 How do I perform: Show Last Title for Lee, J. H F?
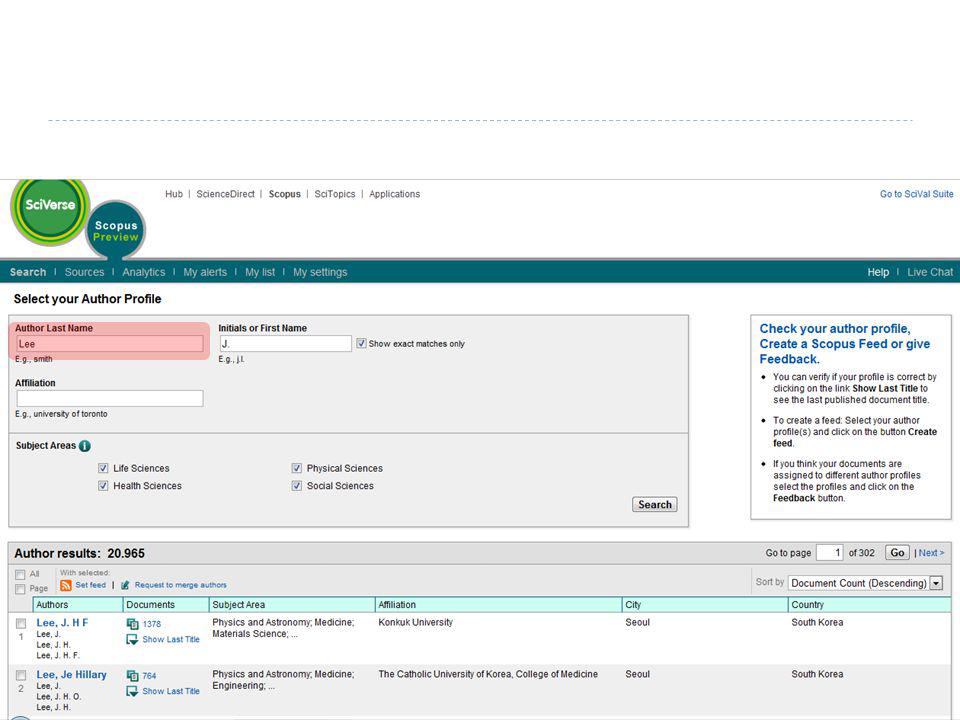171,639
